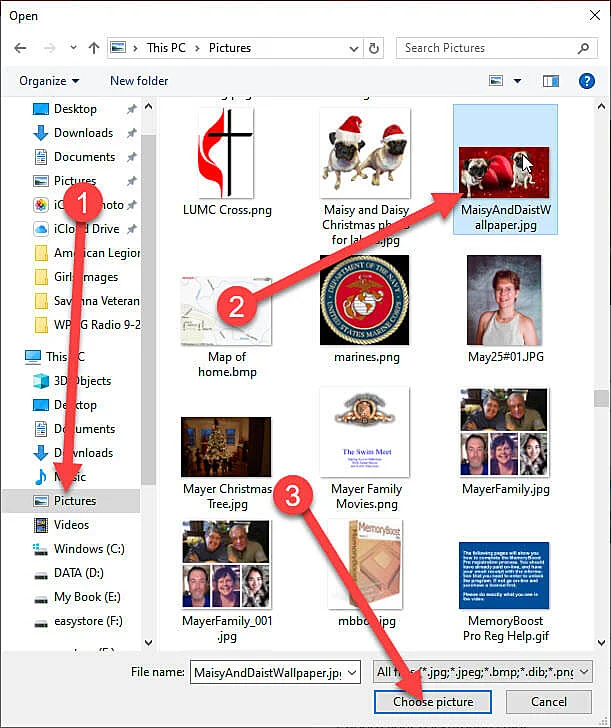Click the Videos filmstrip icon
The width and height of the screenshot is (611, 728).
[x=41, y=525]
